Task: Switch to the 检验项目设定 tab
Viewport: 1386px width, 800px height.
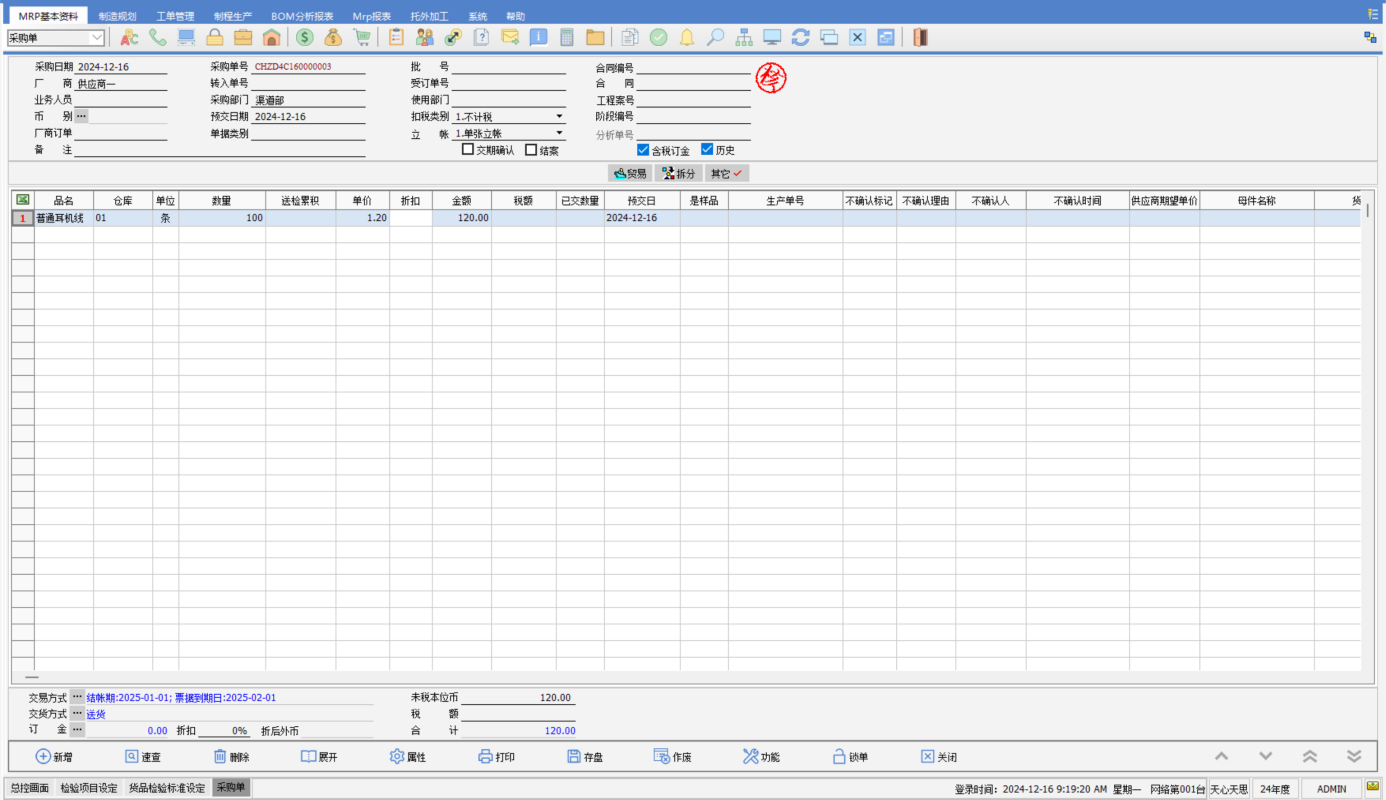Action: (88, 788)
